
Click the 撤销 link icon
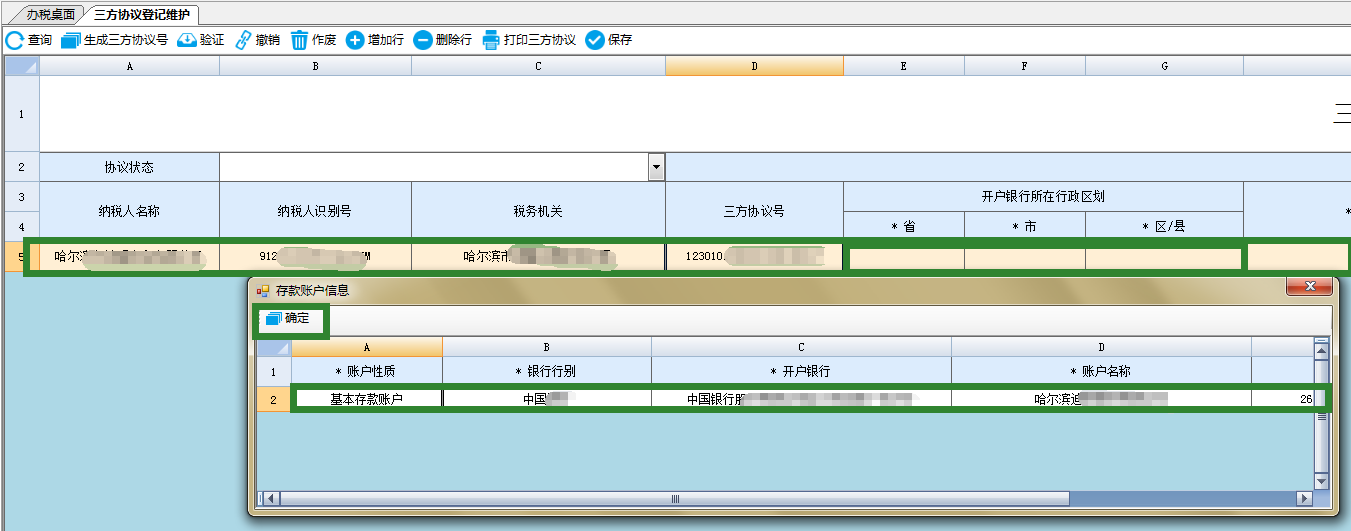(243, 40)
